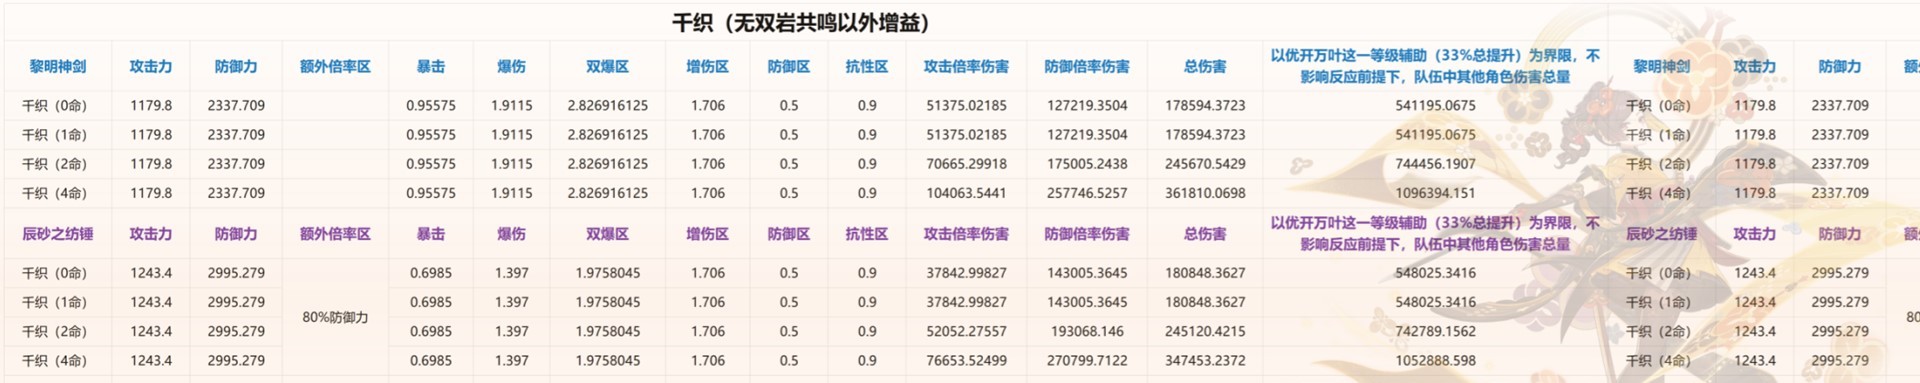
Task: Select the 双爆区 header in the 黎明神剑 header row
Action: (x=607, y=66)
